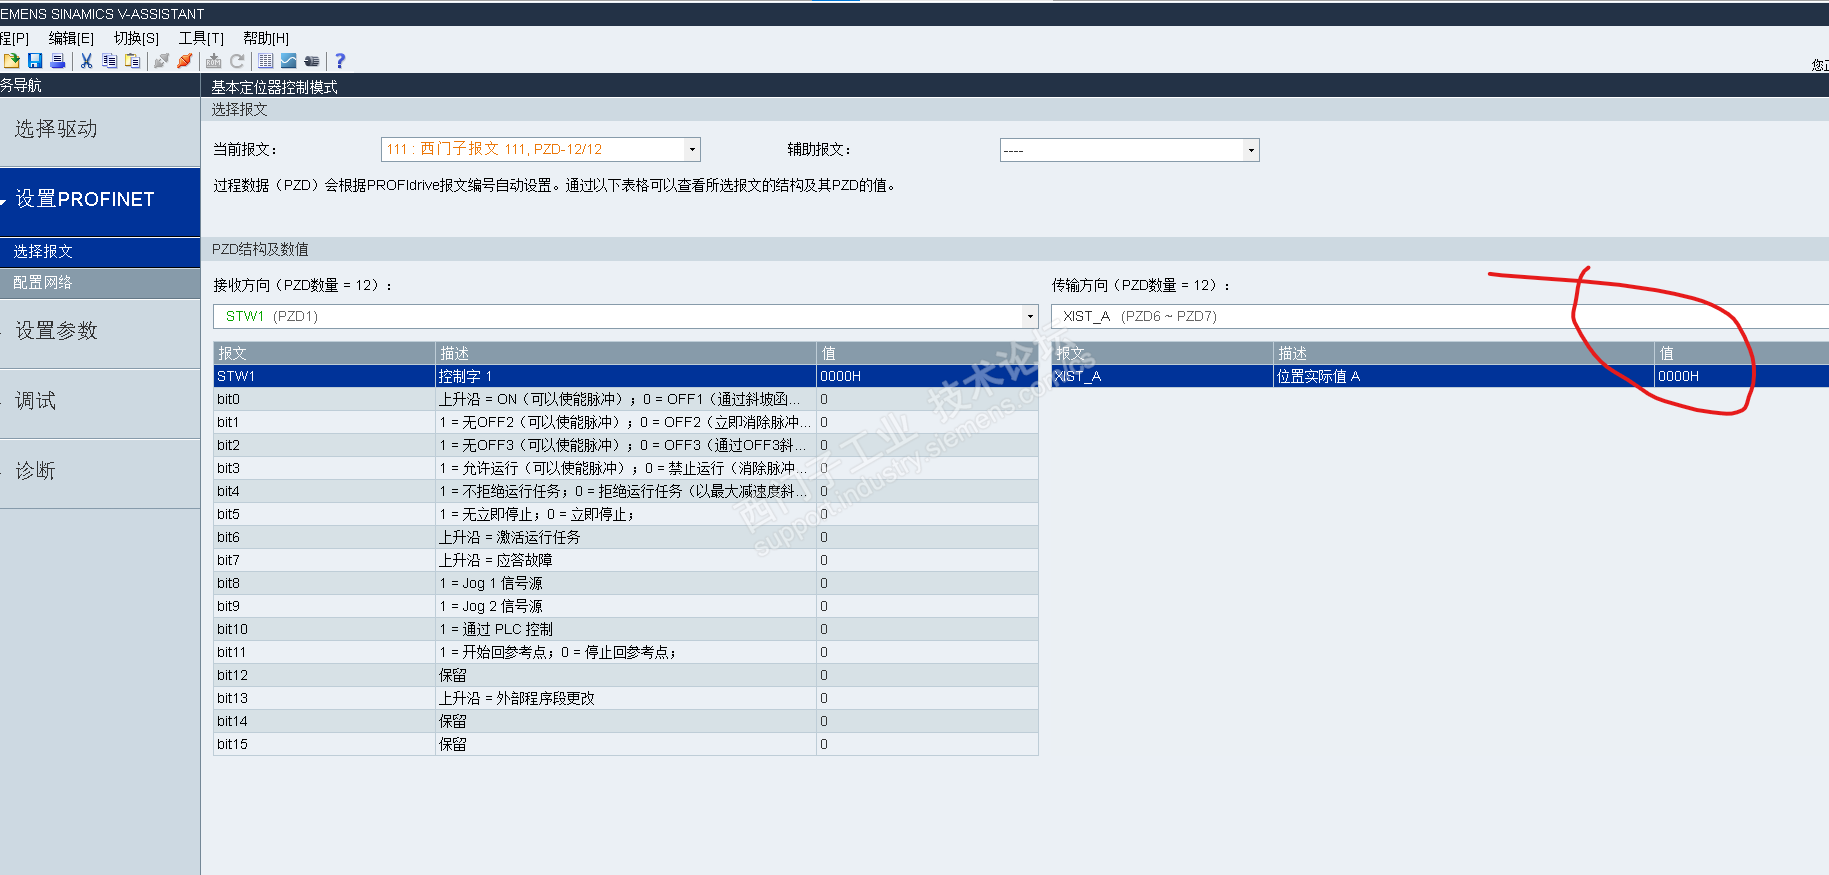Open the 编辑[E] menu

71,38
